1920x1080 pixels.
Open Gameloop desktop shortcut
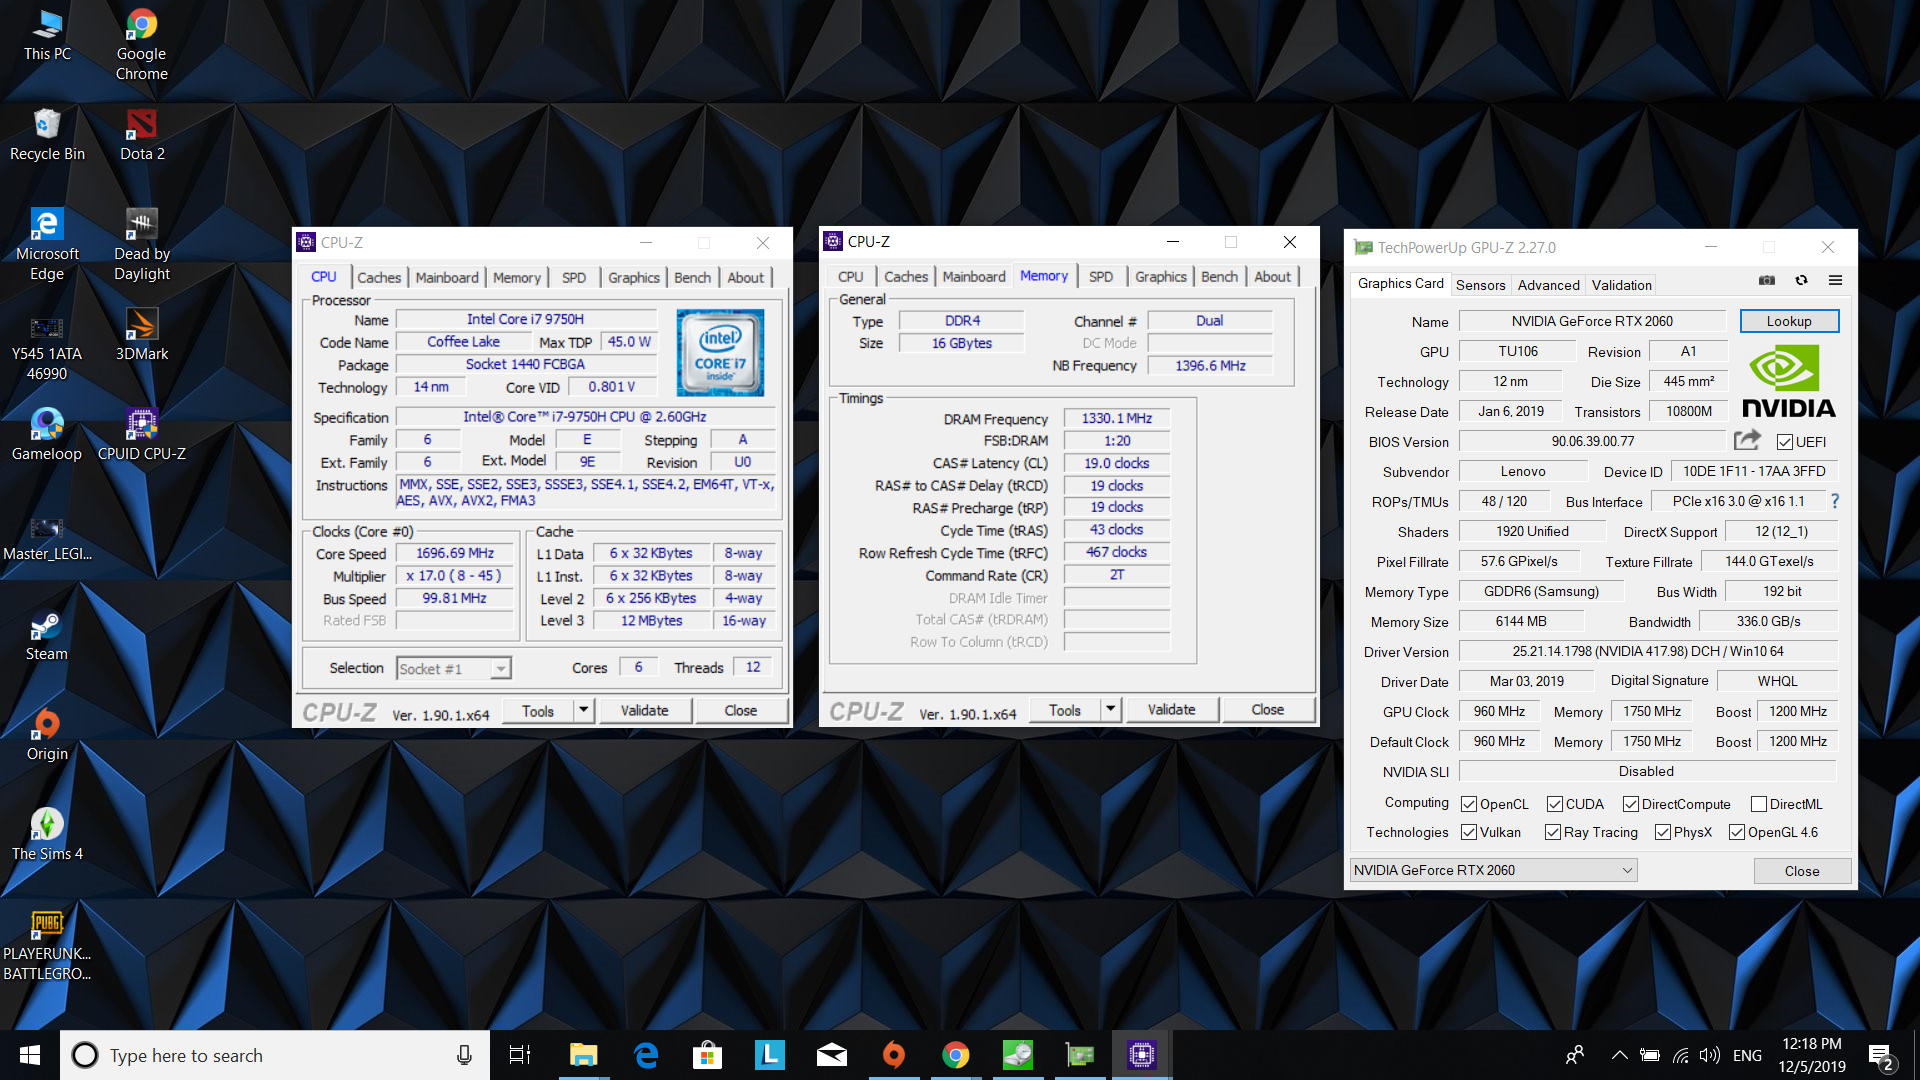point(47,435)
